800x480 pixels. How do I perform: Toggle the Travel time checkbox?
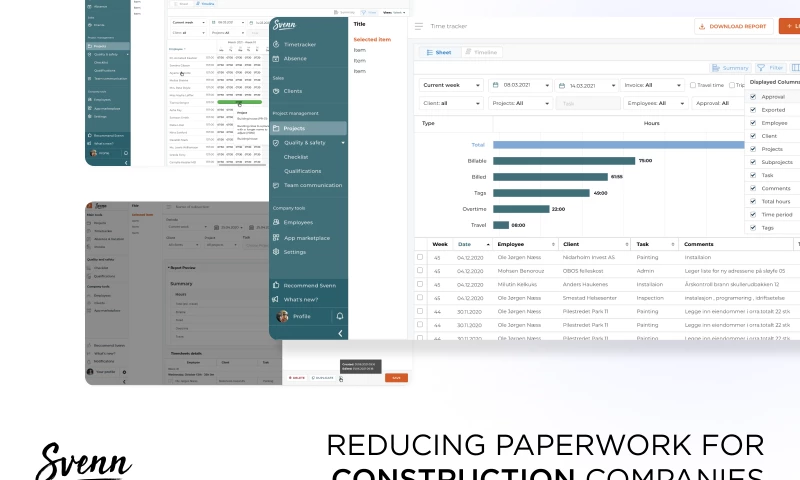pos(693,85)
